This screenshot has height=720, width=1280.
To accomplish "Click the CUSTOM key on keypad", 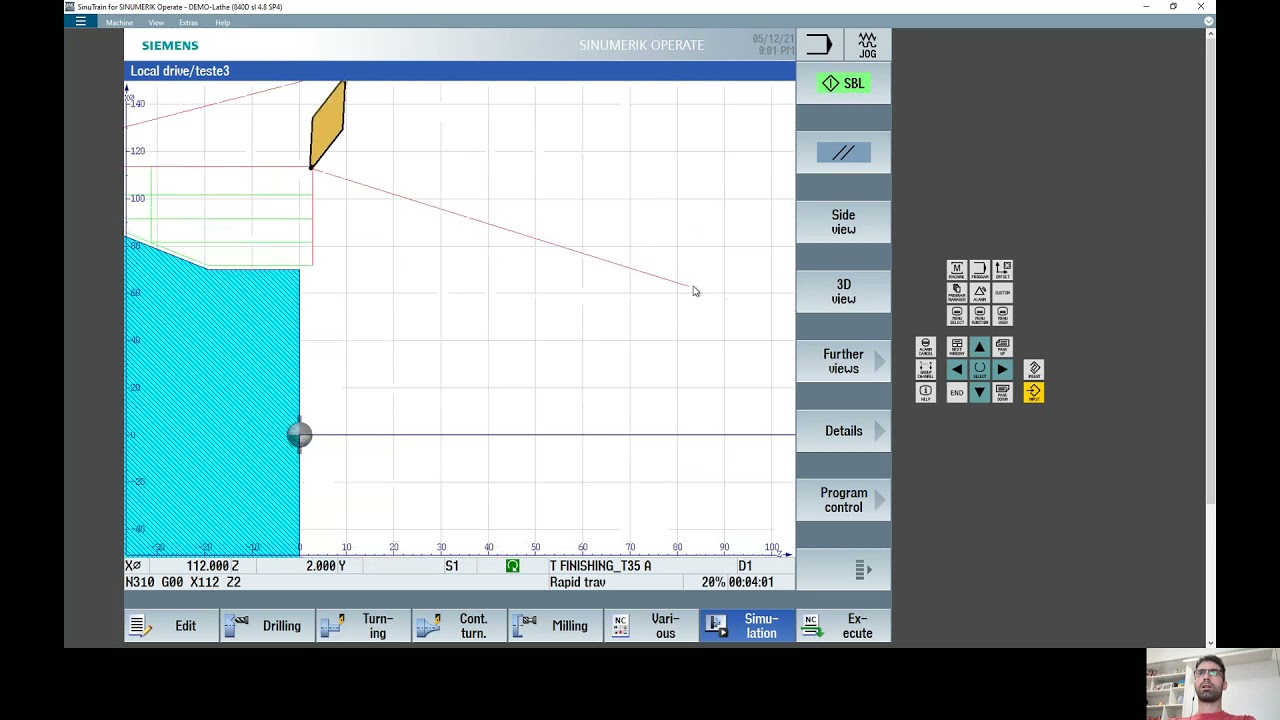I will pos(1002,293).
